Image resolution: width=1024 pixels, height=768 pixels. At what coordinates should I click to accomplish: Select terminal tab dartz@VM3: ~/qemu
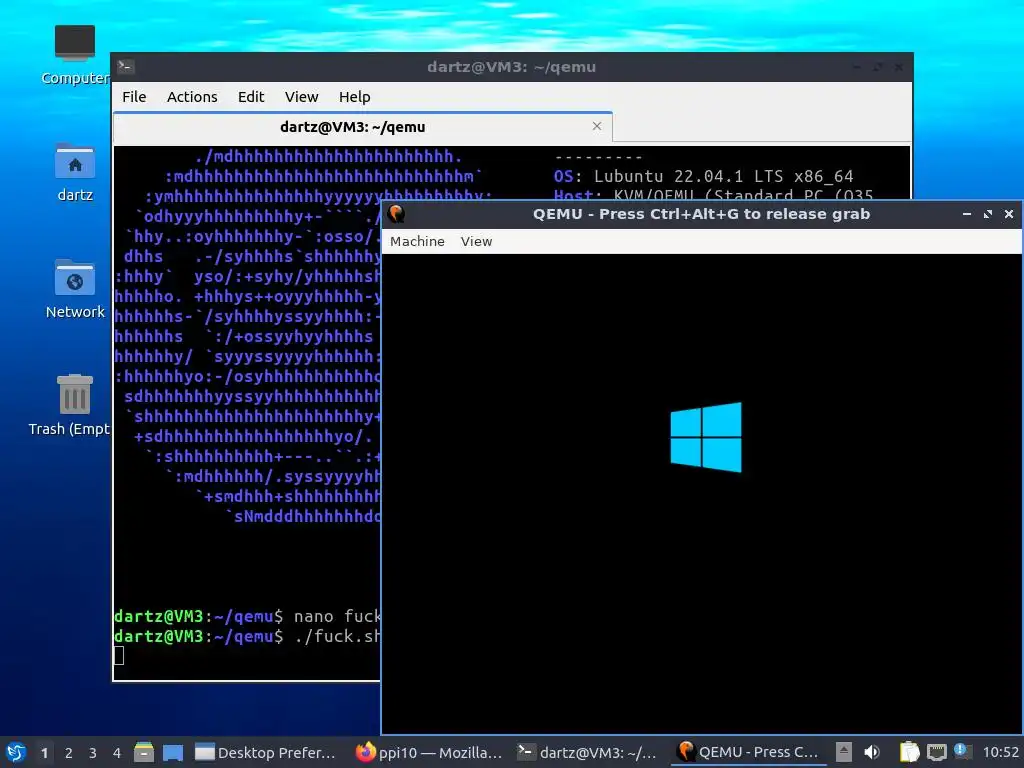coord(362,127)
